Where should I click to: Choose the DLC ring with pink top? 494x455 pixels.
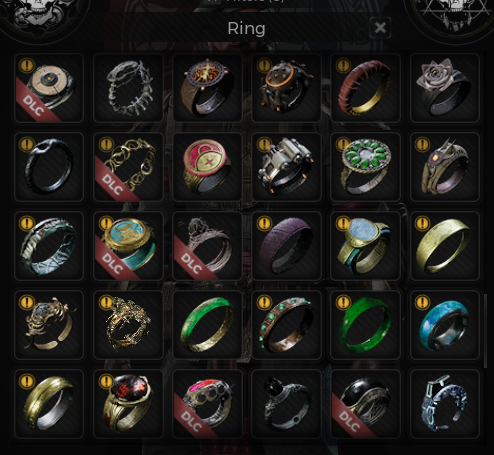(207, 404)
